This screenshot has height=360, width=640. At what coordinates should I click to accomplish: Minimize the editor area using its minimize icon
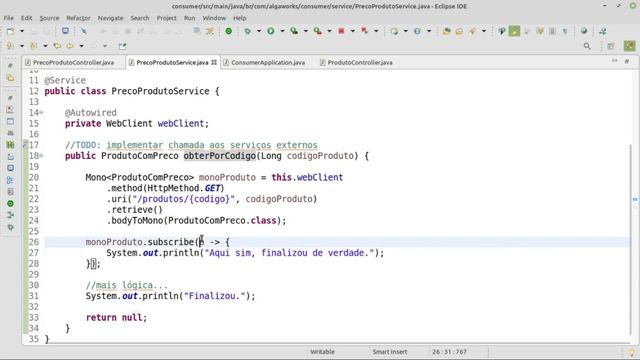point(614,61)
